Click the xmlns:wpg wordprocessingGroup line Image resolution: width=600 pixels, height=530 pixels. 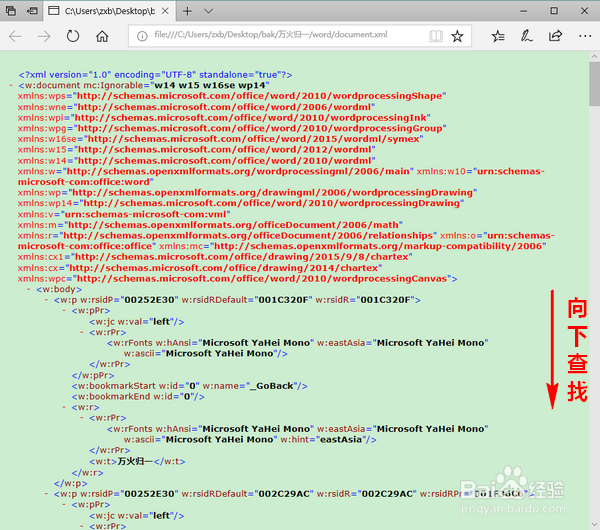[x=232, y=128]
